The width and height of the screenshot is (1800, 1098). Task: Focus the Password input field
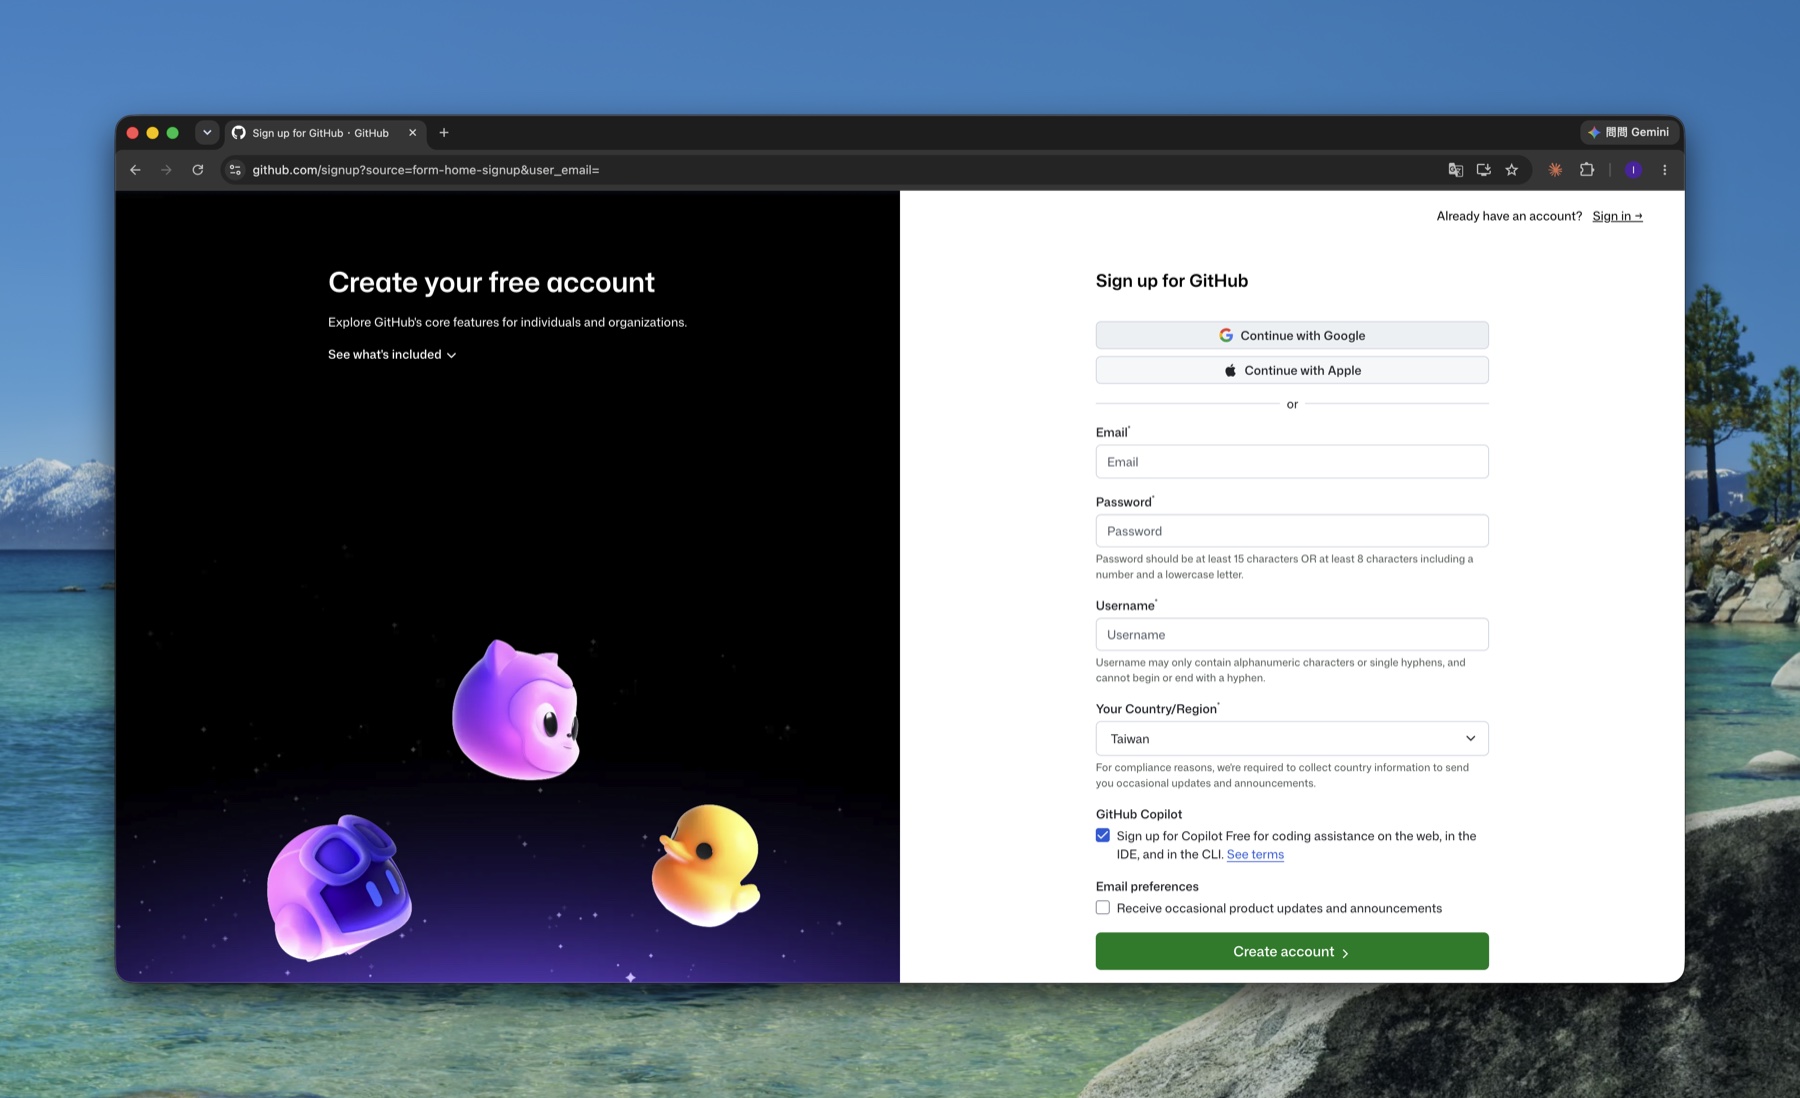coord(1292,531)
